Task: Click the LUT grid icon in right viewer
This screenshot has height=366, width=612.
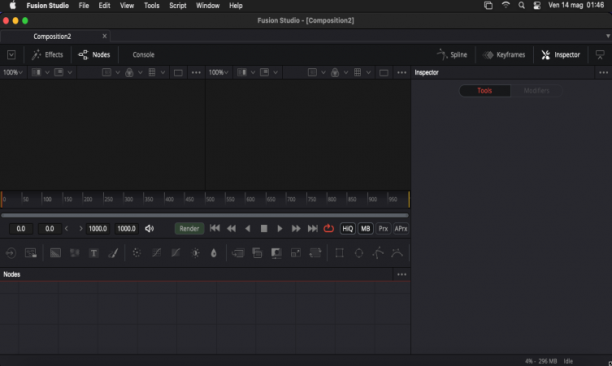Action: click(357, 72)
